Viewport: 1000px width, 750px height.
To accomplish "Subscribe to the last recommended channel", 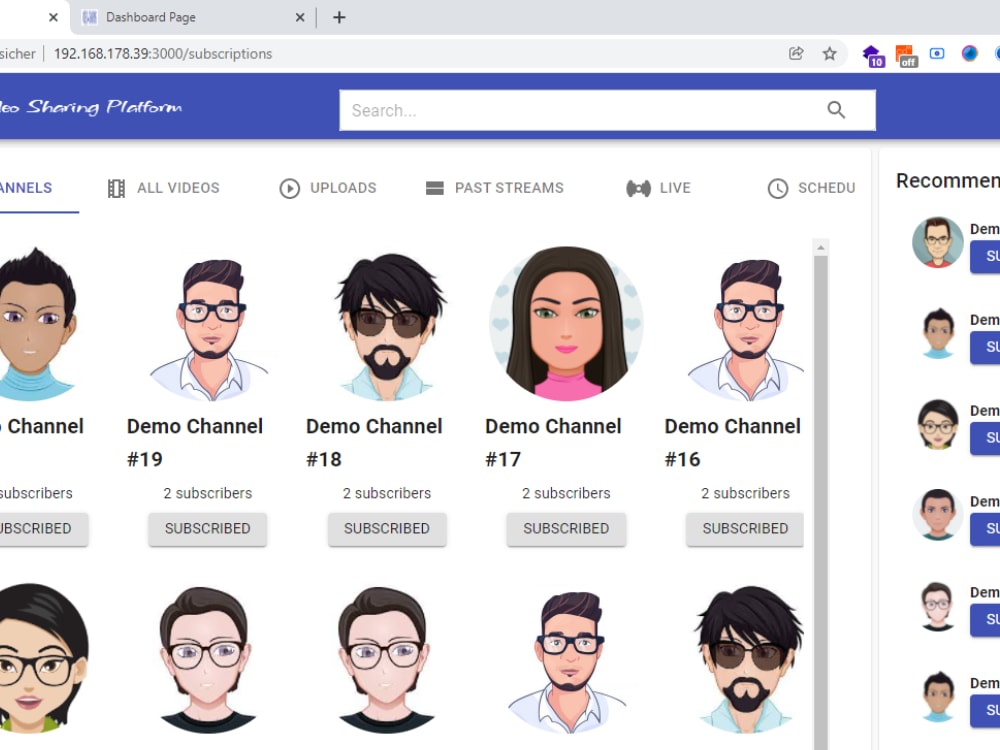I will click(985, 710).
